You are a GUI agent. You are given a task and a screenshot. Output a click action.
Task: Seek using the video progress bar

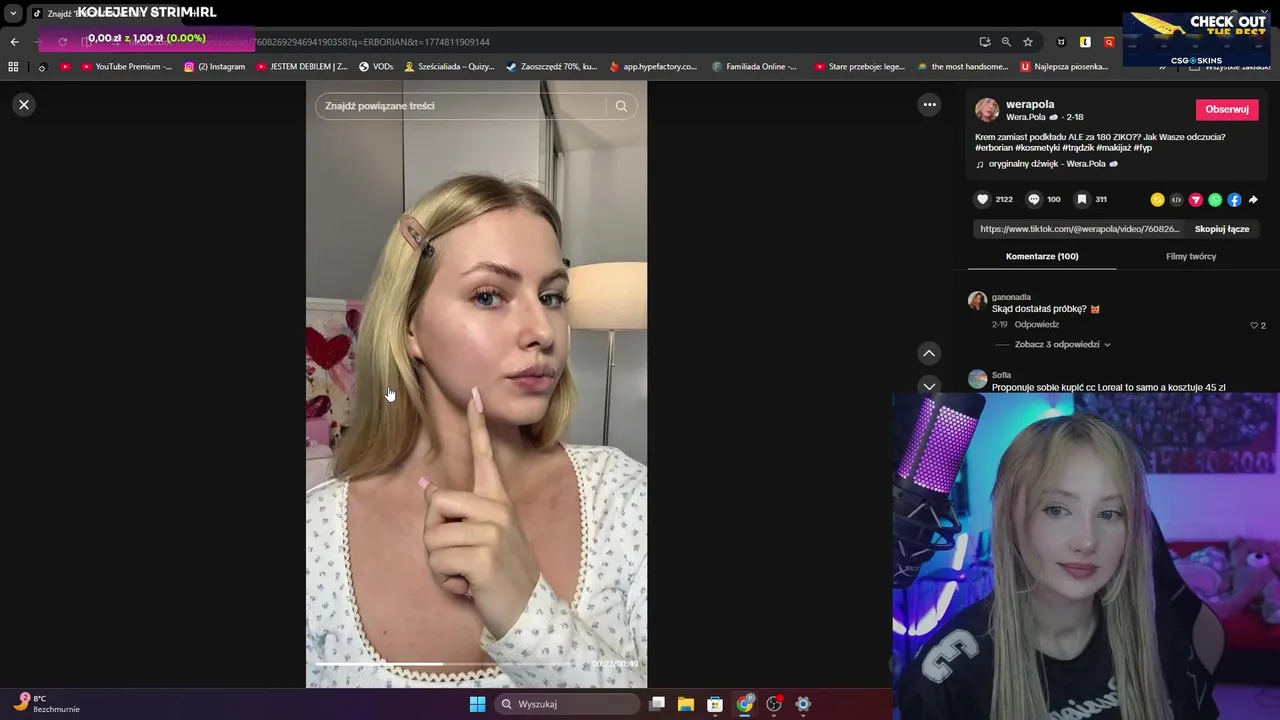(x=448, y=663)
